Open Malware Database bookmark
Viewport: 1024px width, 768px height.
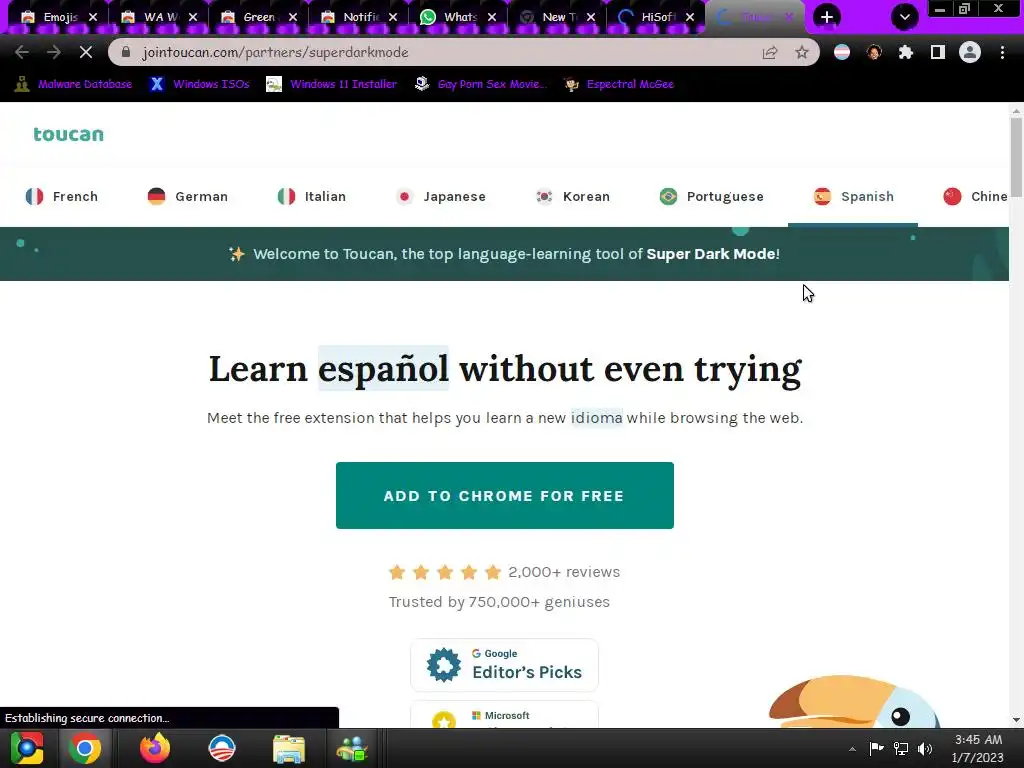tap(74, 84)
